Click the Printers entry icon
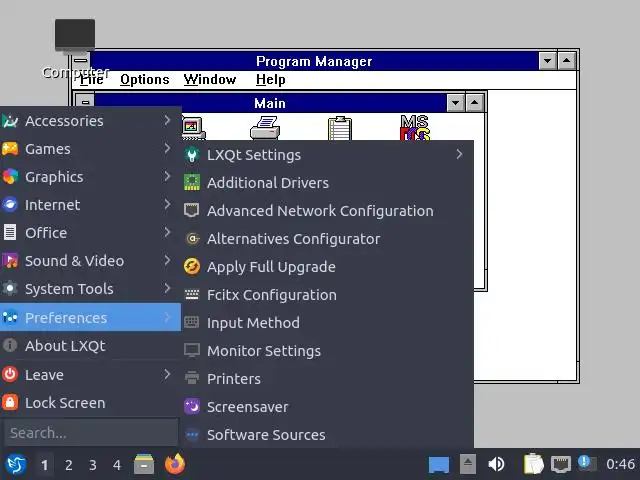 click(192, 378)
